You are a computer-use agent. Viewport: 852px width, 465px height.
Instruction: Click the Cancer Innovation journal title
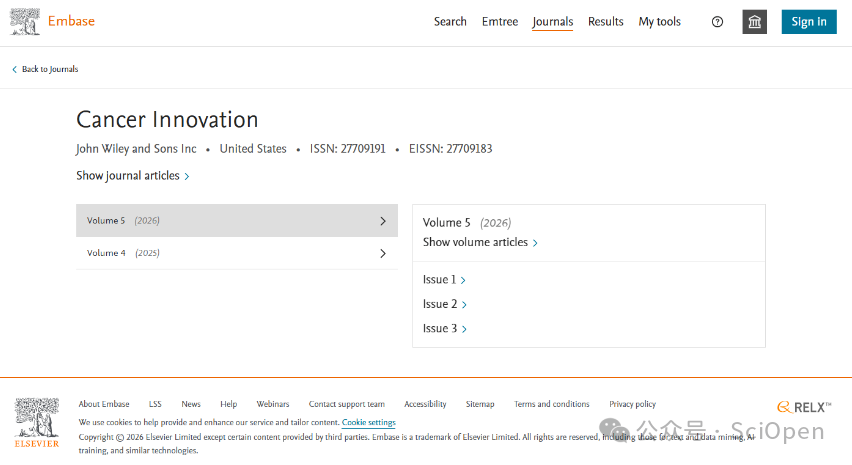[x=167, y=120]
